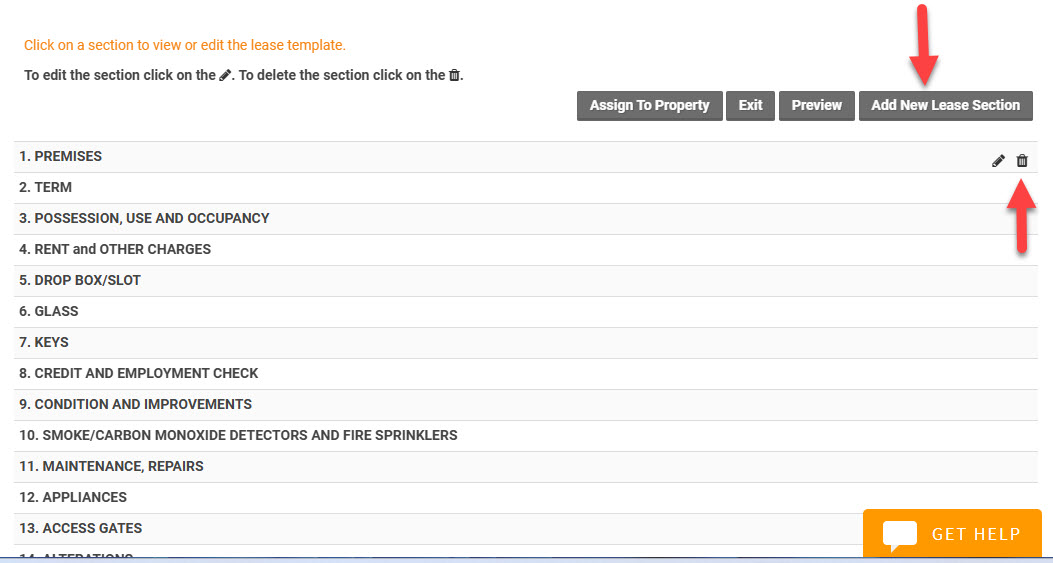Expand the 1. PREMISES section
The height and width of the screenshot is (563, 1053).
click(61, 157)
